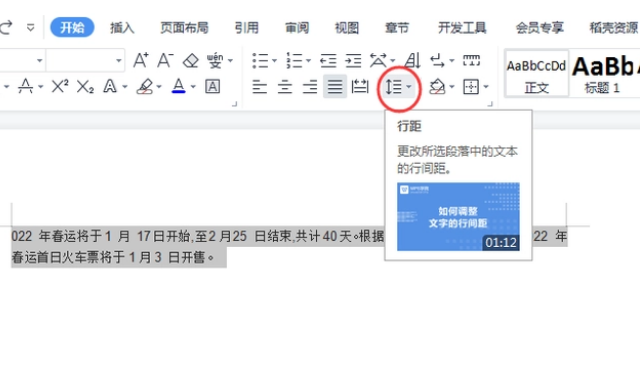Expand the shading color dropdown arrow

tap(452, 87)
